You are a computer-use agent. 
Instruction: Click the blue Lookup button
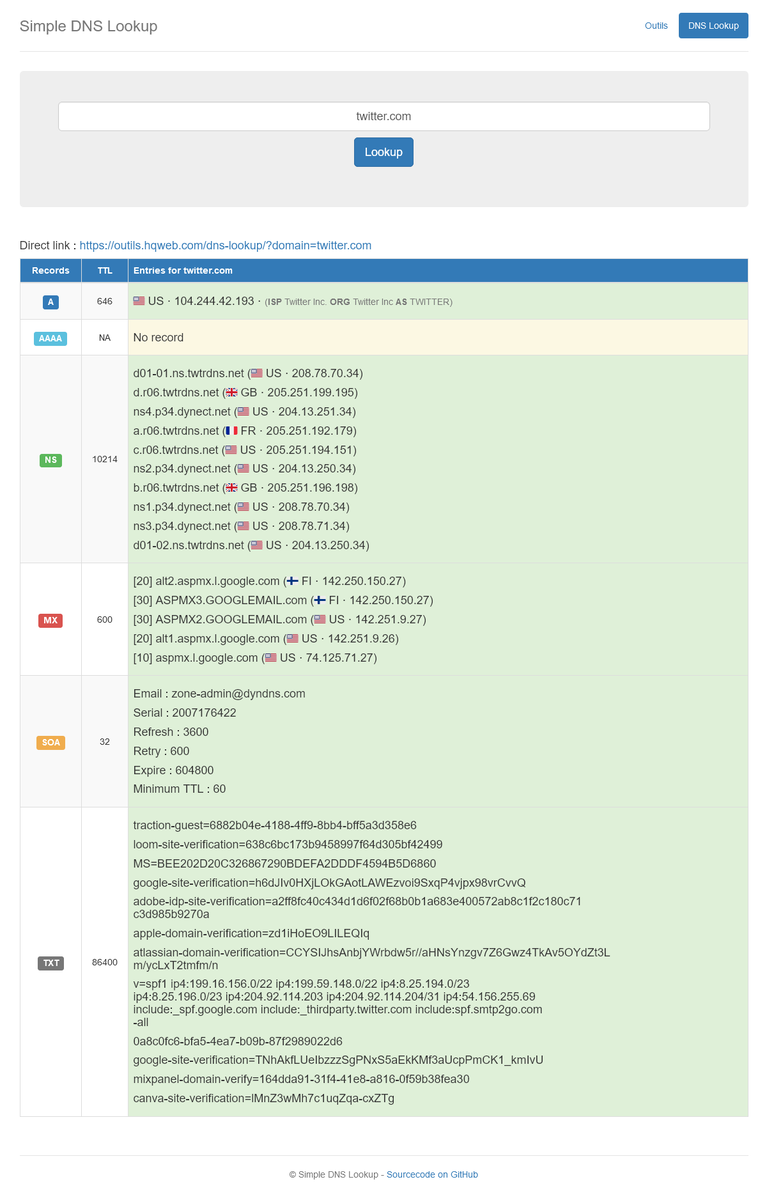coord(383,152)
